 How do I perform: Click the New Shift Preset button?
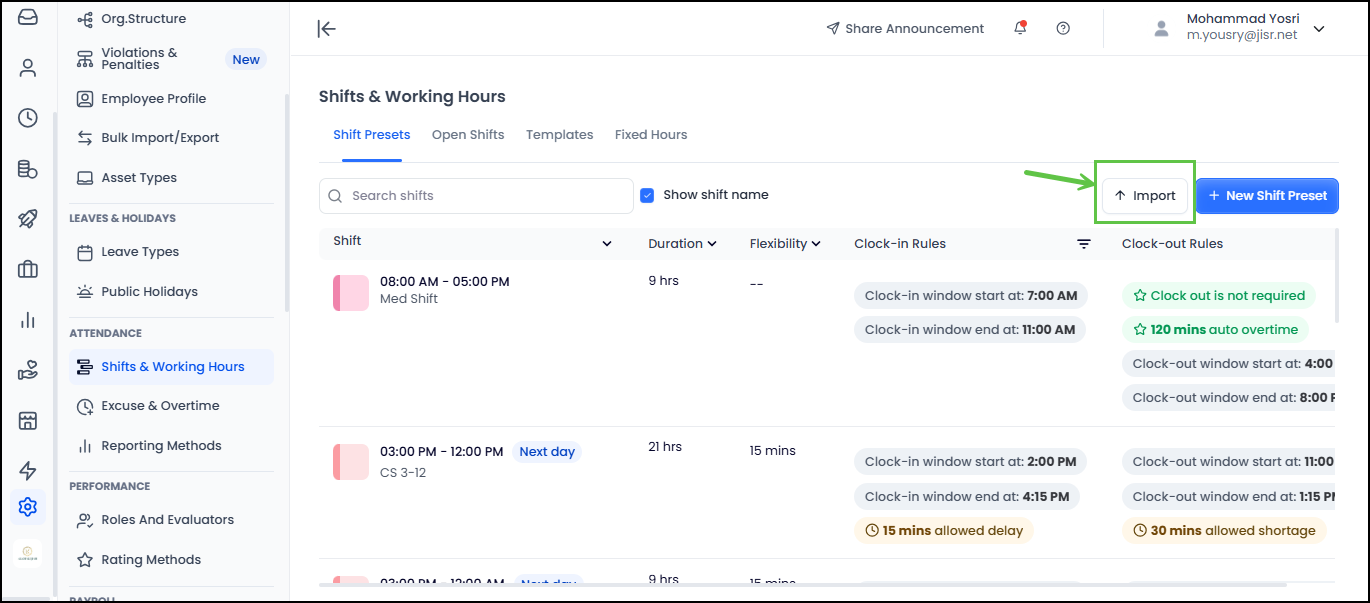point(1267,196)
